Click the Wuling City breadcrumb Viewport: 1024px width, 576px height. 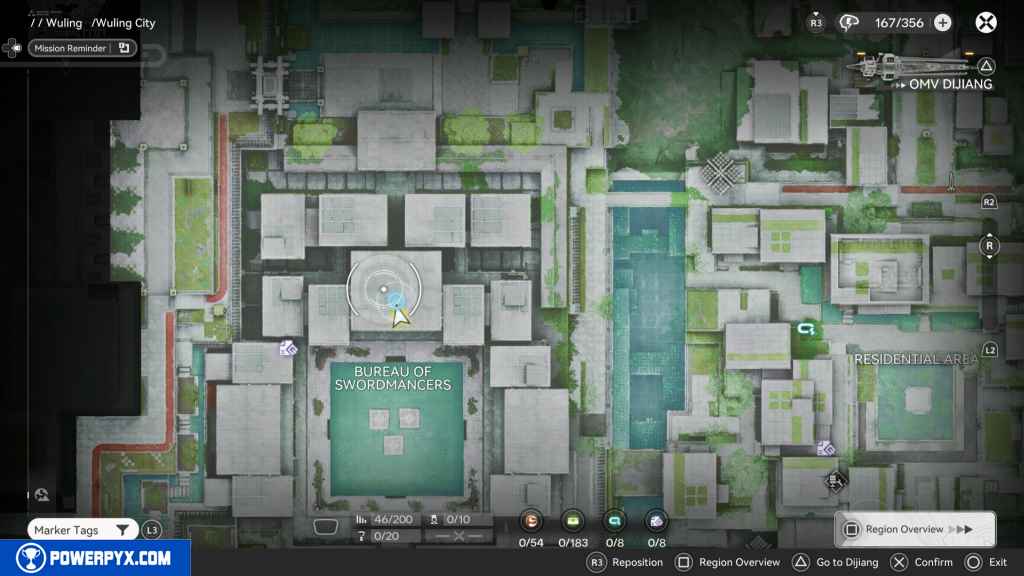tap(124, 23)
